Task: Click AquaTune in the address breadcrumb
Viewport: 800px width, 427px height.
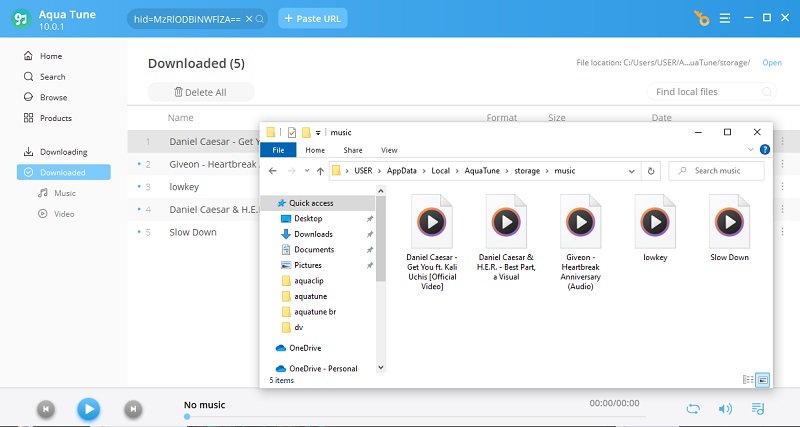Action: pos(482,171)
